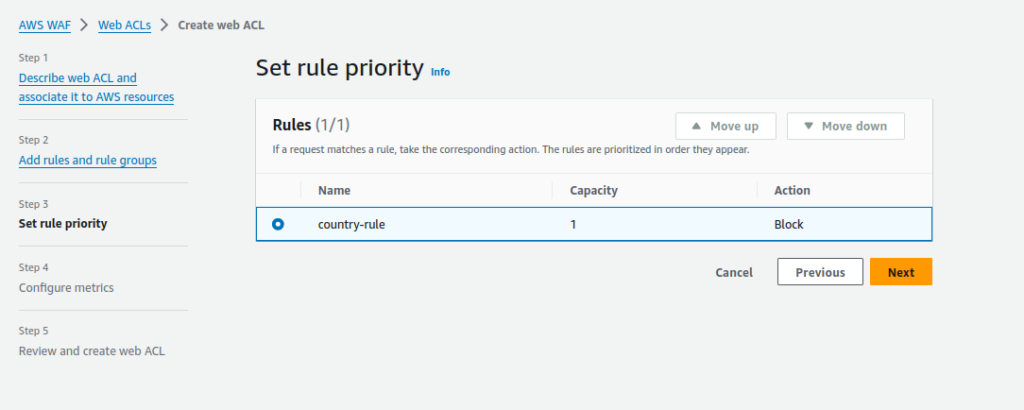Click the Create web ACL breadcrumb text

[221, 25]
